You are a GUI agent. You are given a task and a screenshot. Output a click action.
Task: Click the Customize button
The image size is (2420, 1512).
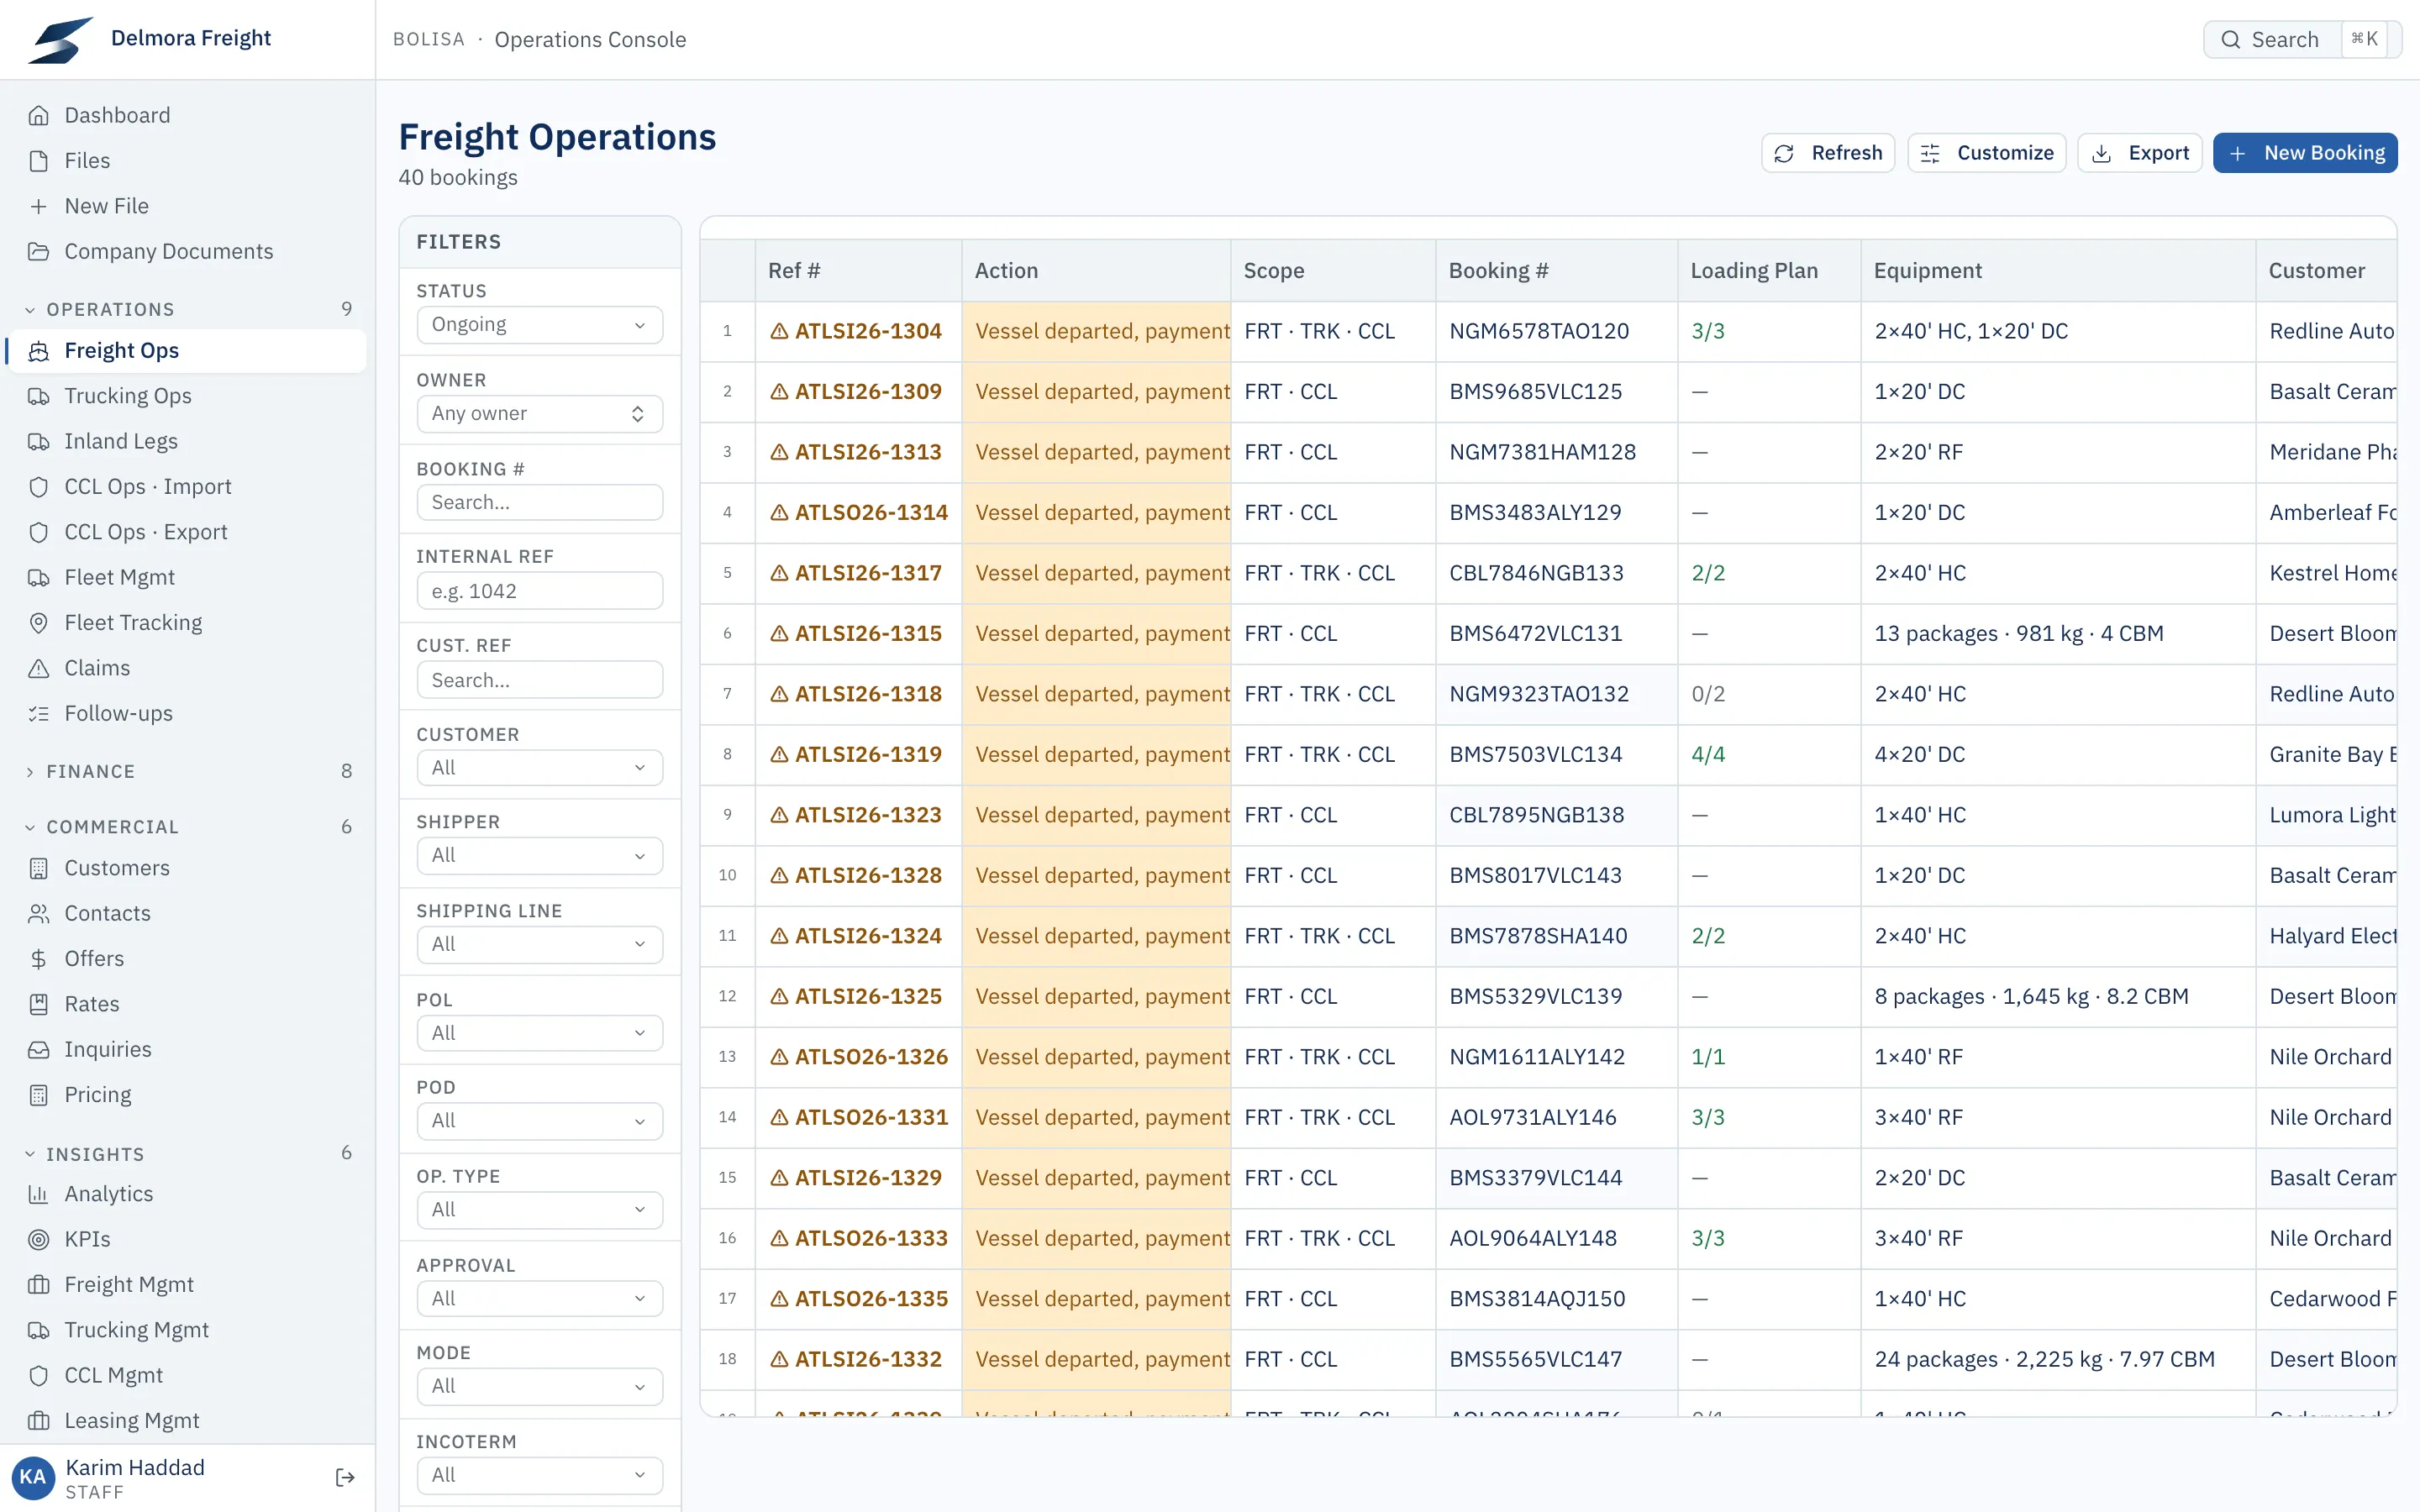pyautogui.click(x=1987, y=153)
